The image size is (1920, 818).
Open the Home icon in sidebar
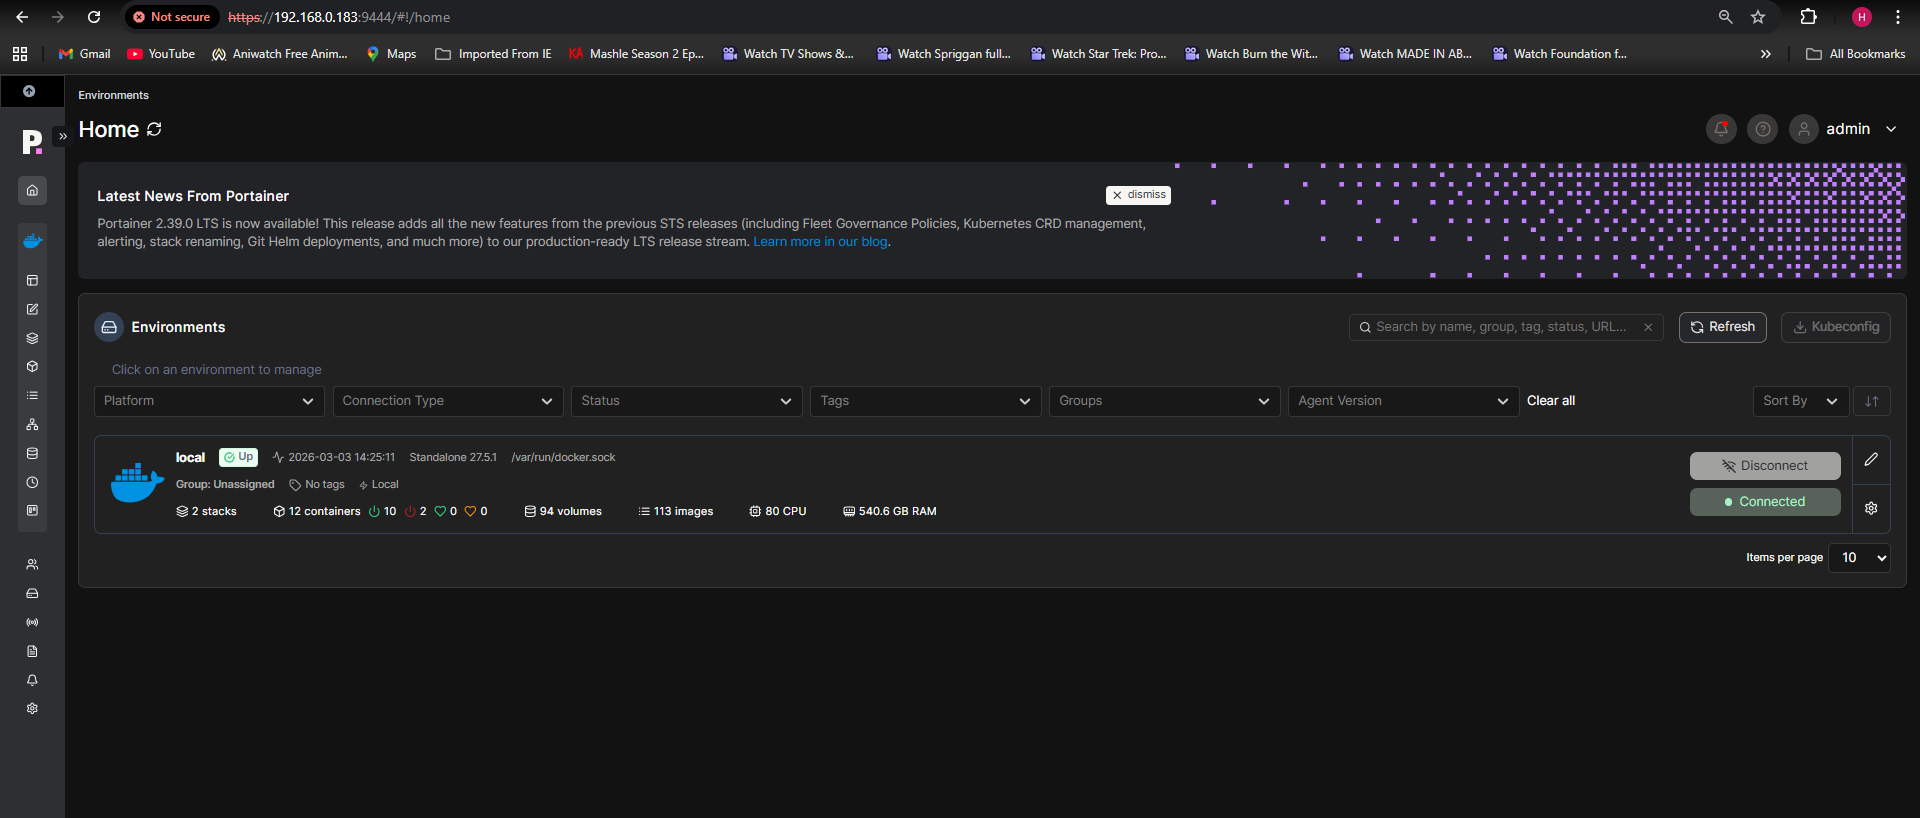[x=32, y=190]
